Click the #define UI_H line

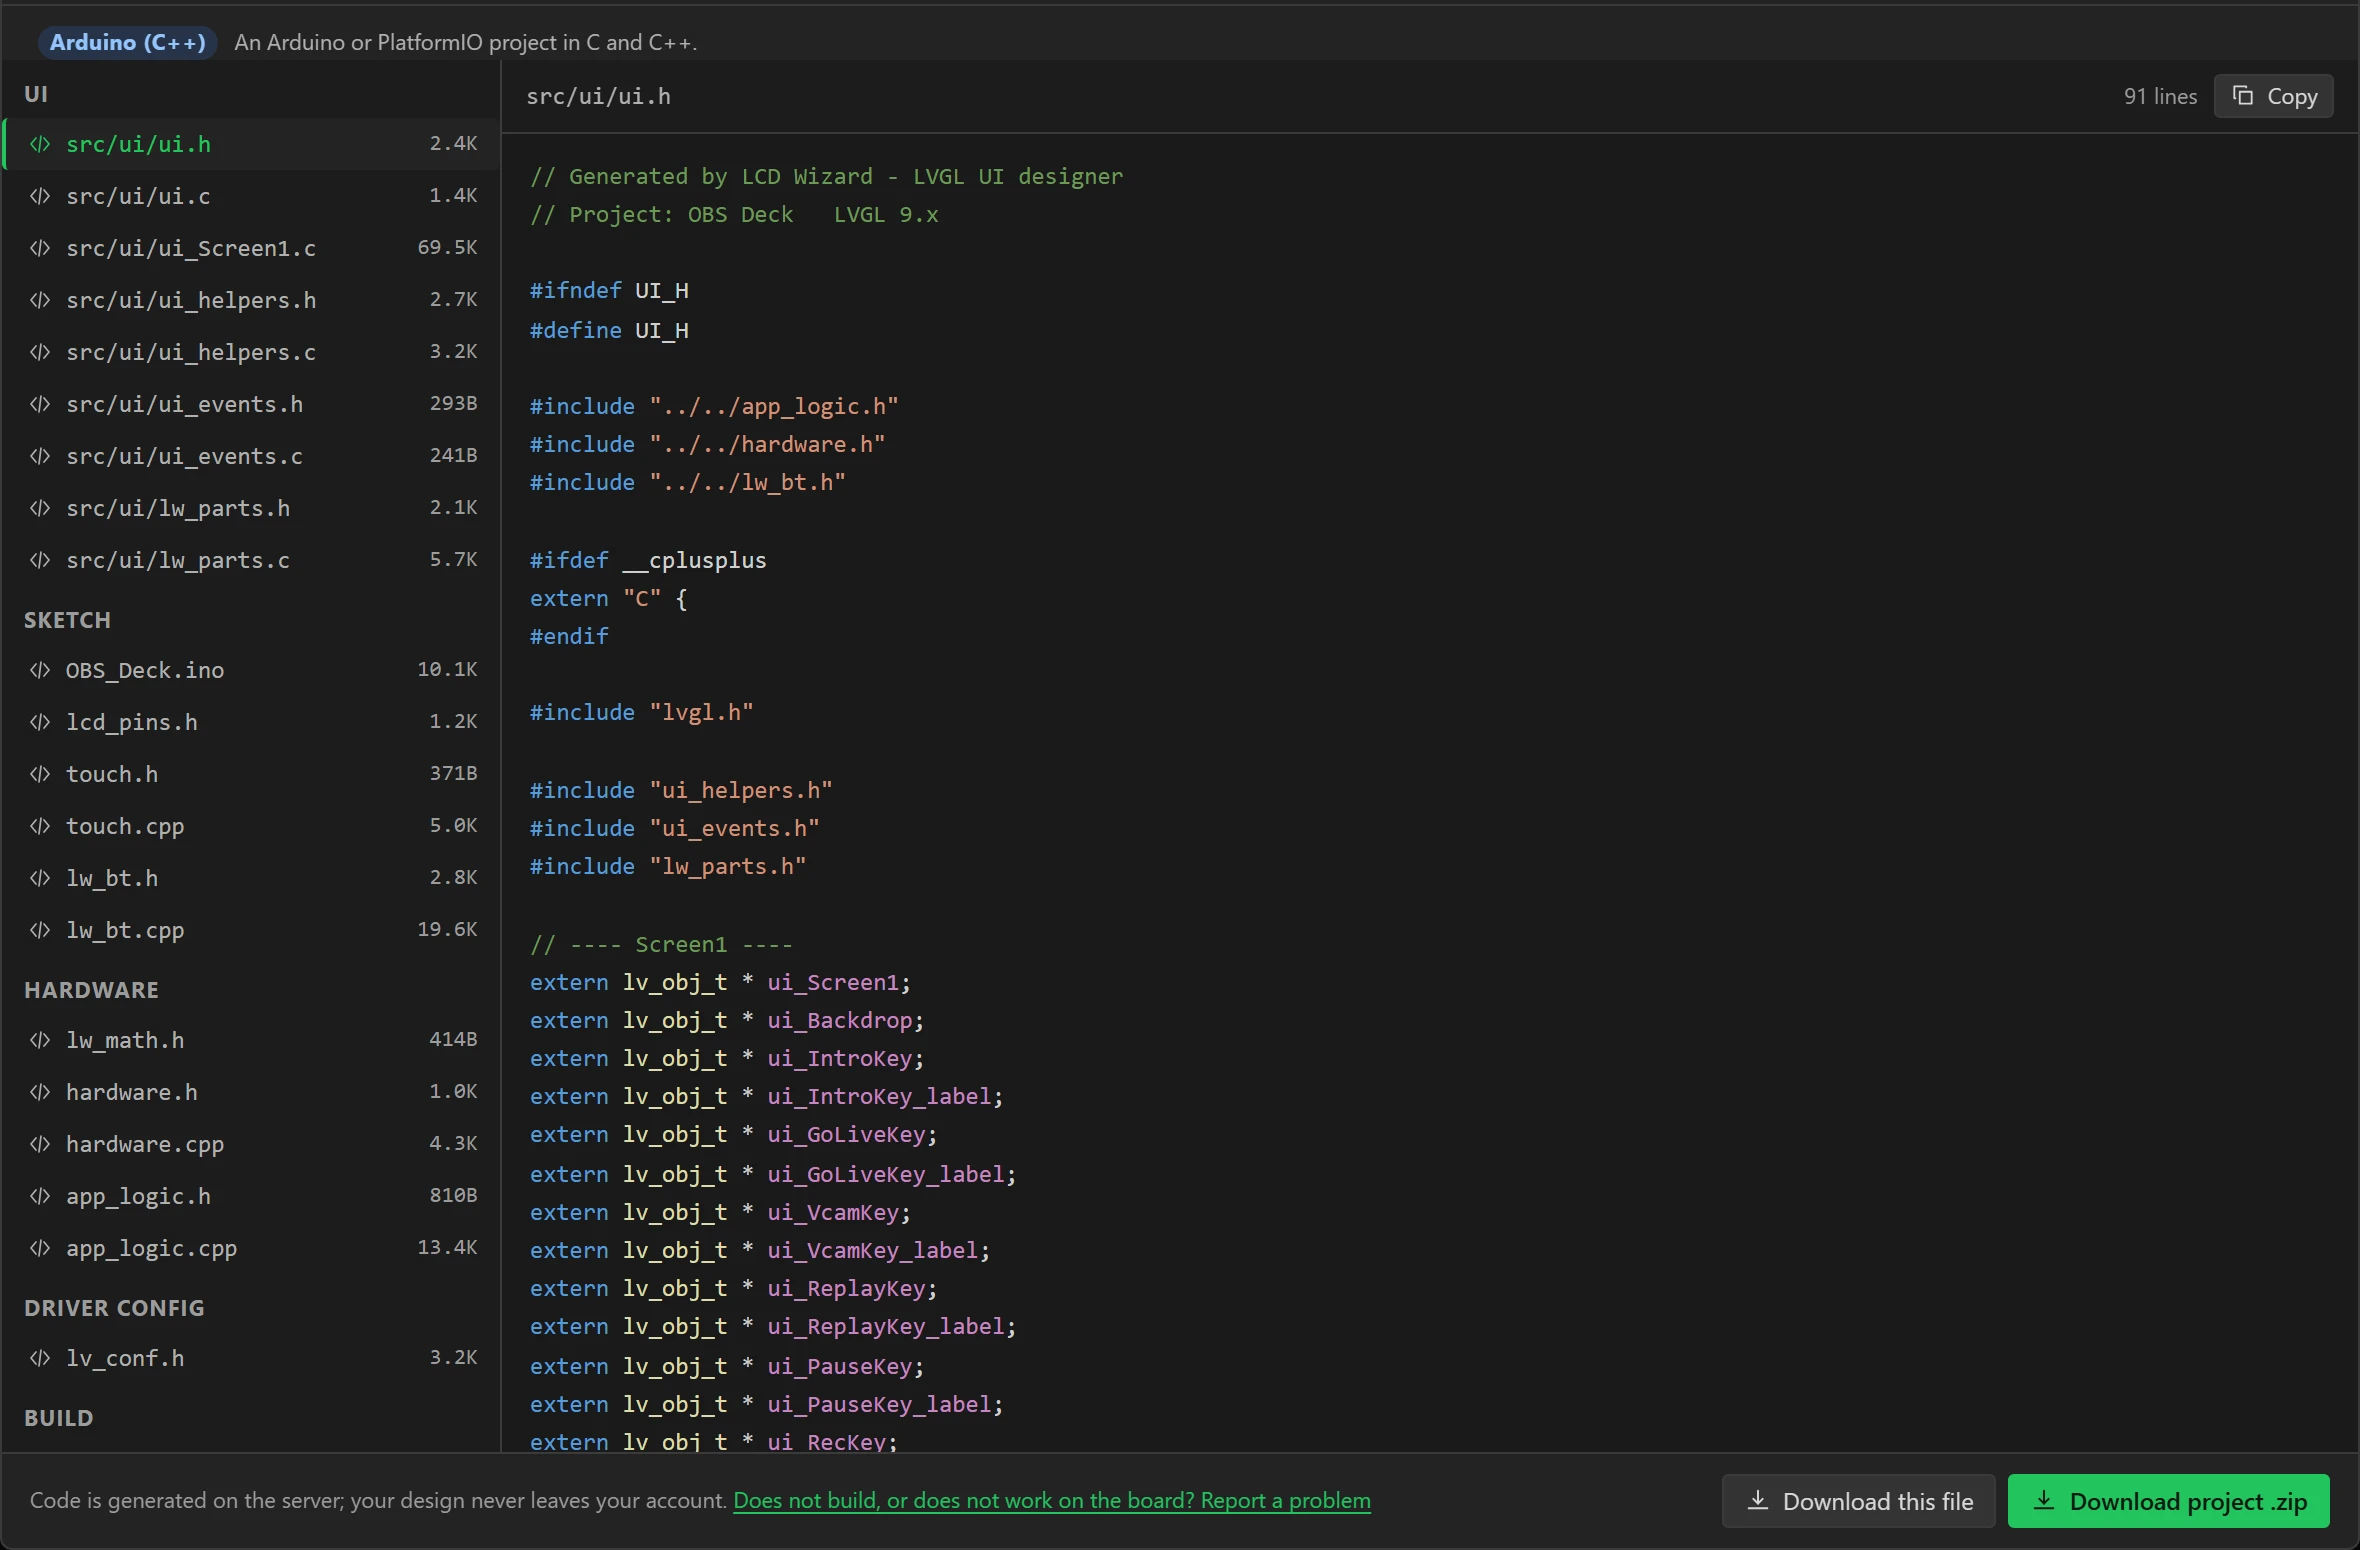[x=609, y=330]
